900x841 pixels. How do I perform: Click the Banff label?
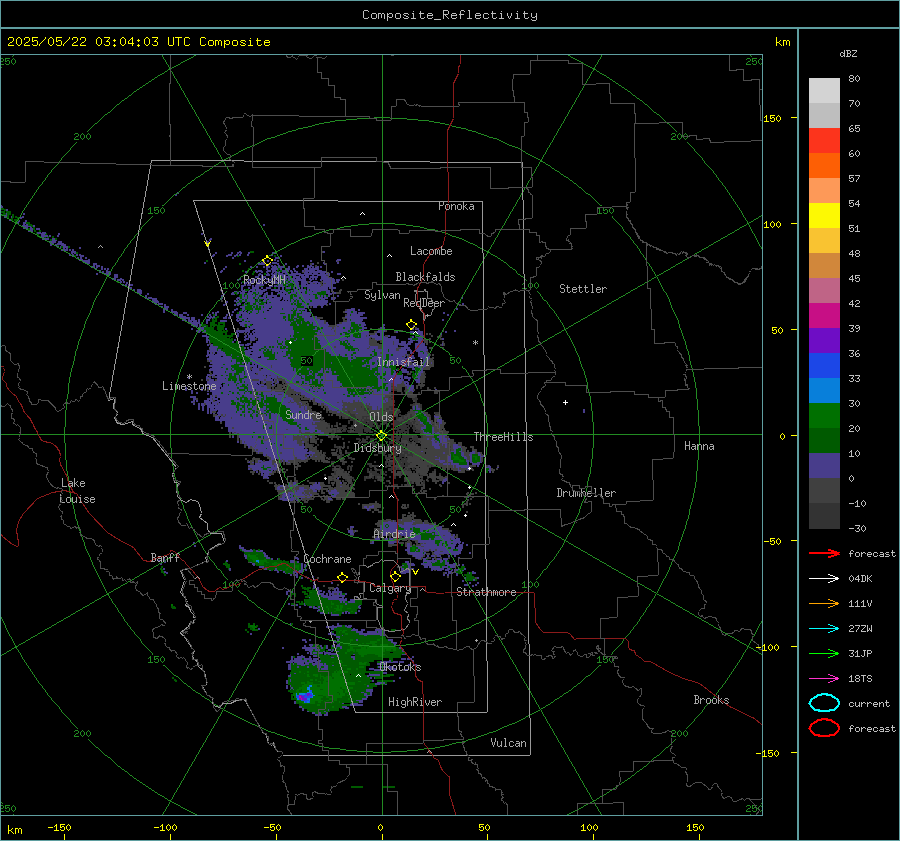pos(165,557)
